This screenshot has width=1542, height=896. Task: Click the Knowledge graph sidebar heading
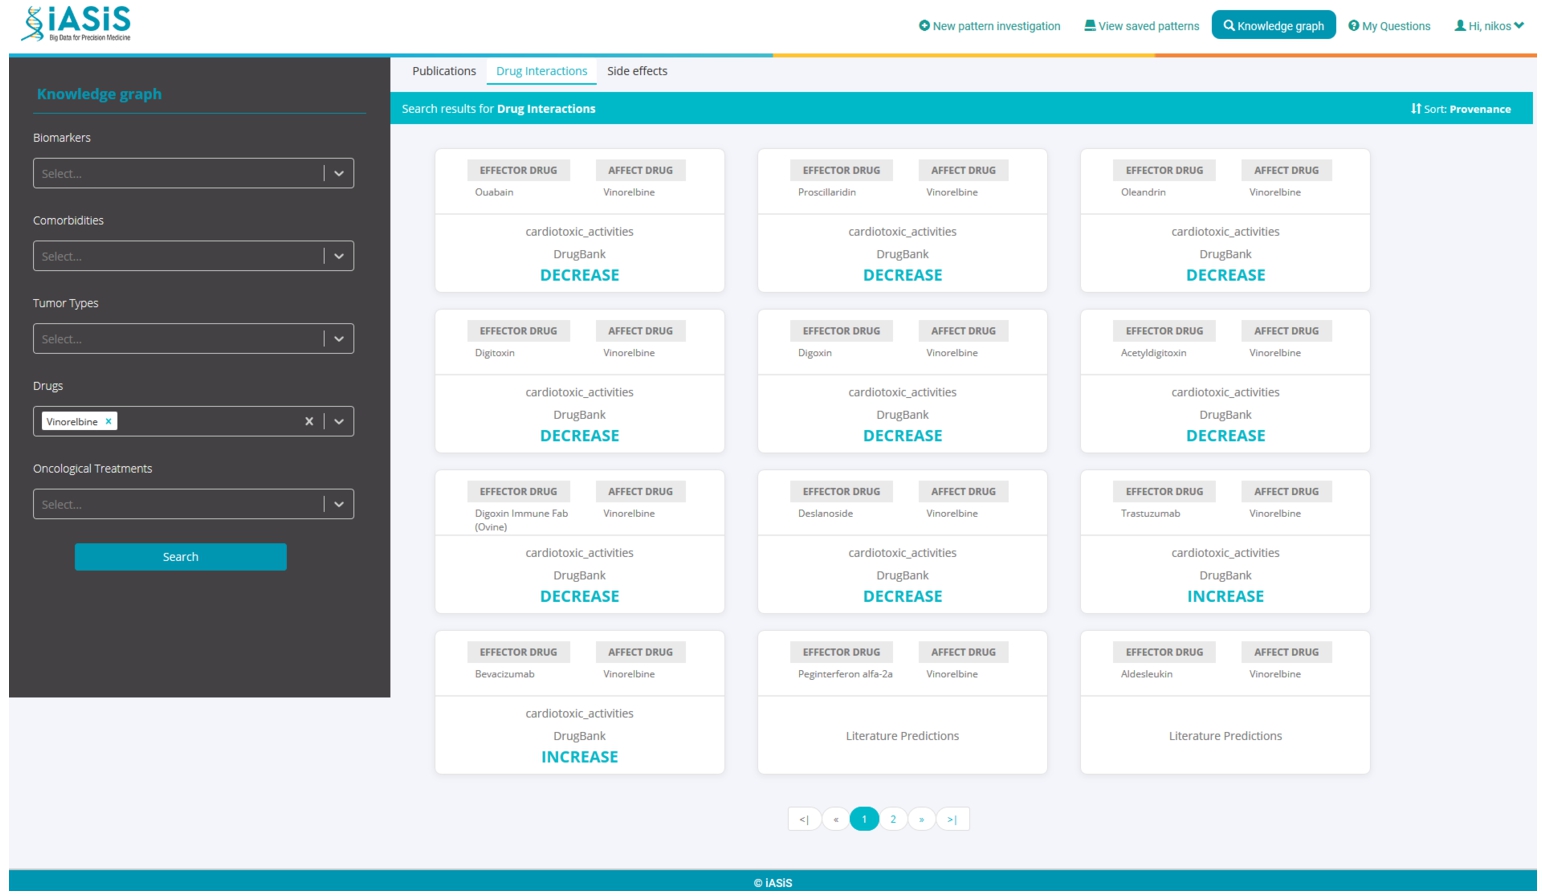(x=99, y=94)
